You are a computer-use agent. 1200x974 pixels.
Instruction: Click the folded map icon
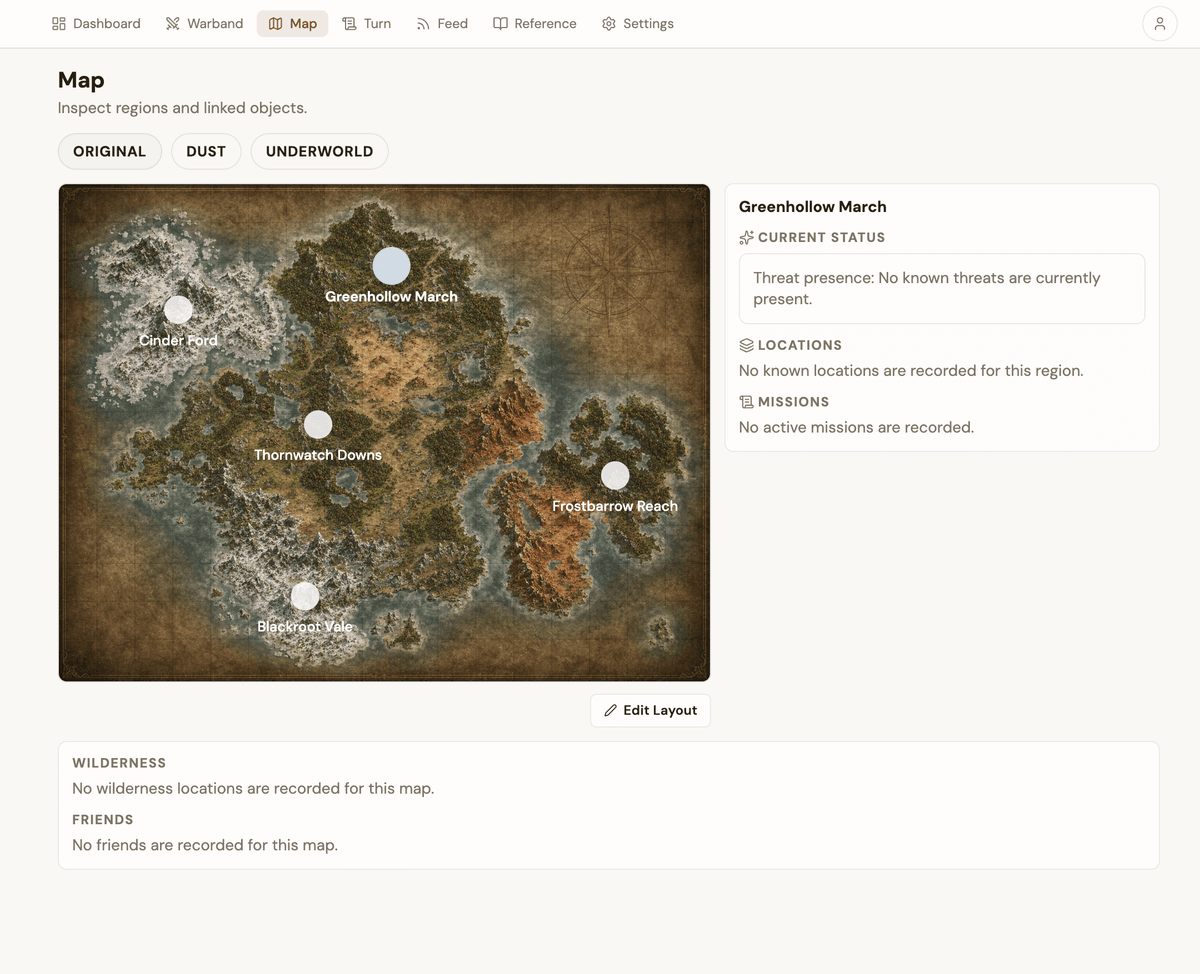pos(276,23)
